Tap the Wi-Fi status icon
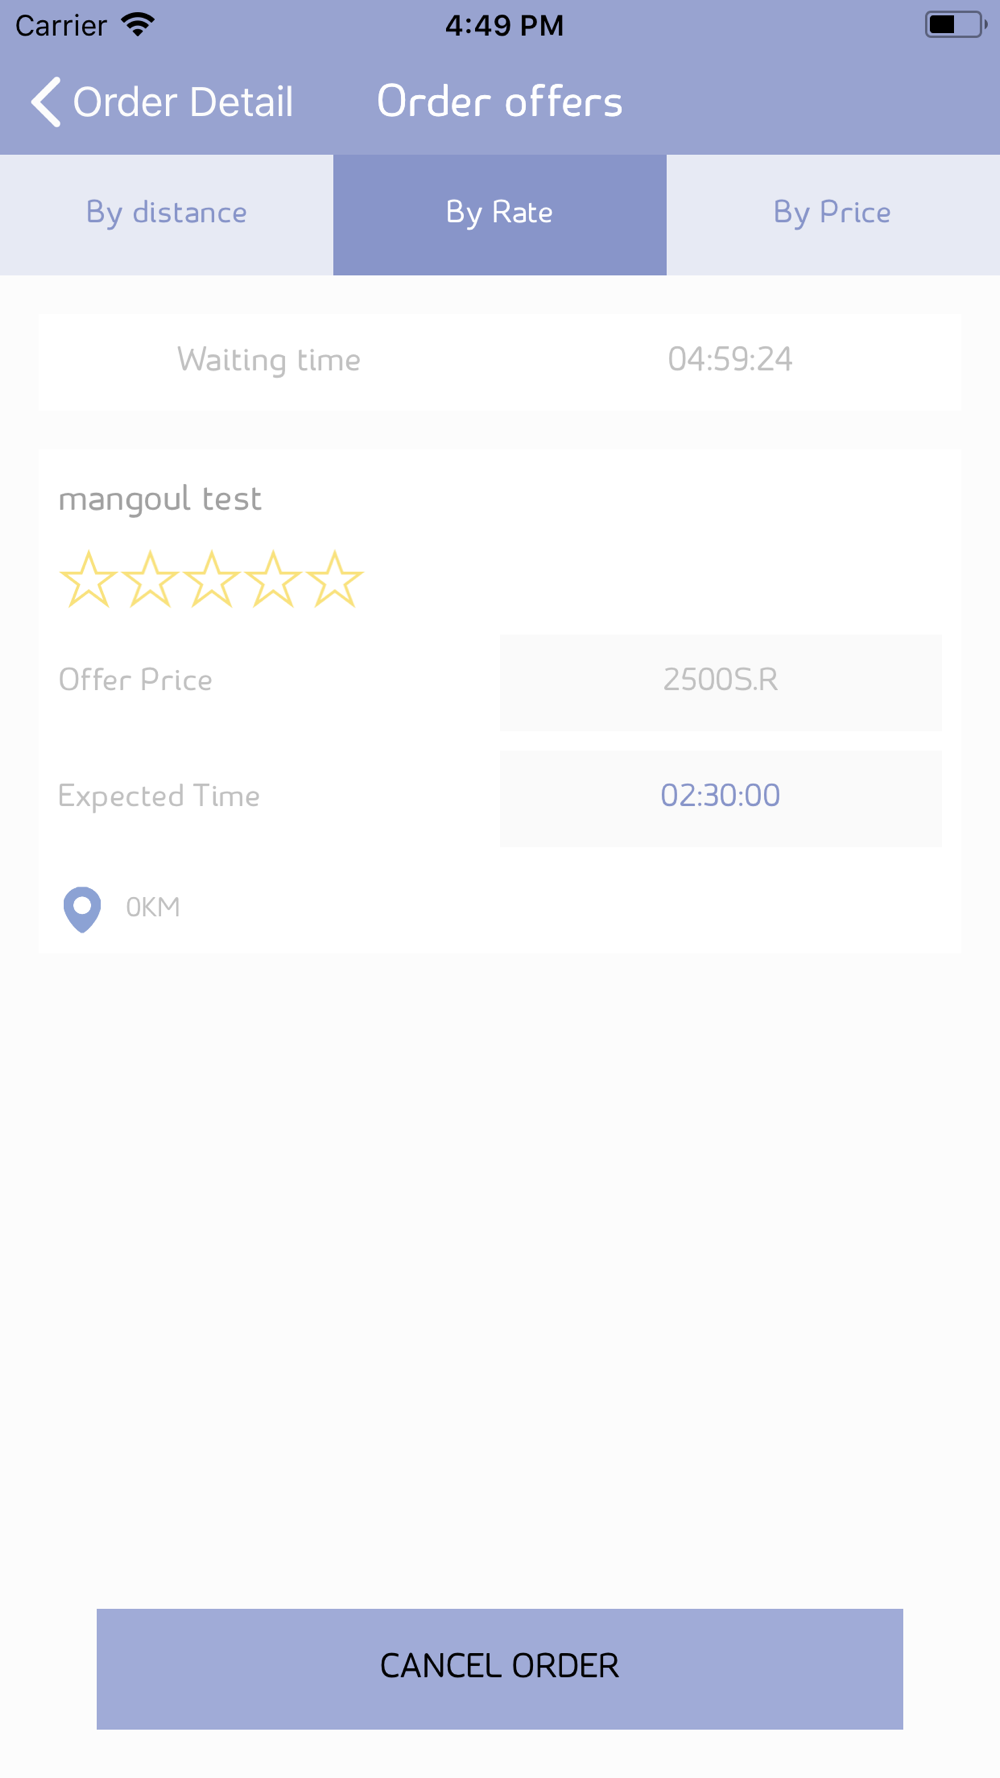 [x=138, y=24]
